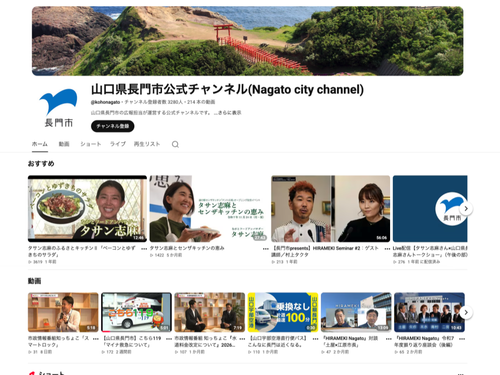The image size is (500, 375).
Task: Open video title タサン志麻のふるさとキッチン ベーコンとゆず
Action: pos(82,251)
